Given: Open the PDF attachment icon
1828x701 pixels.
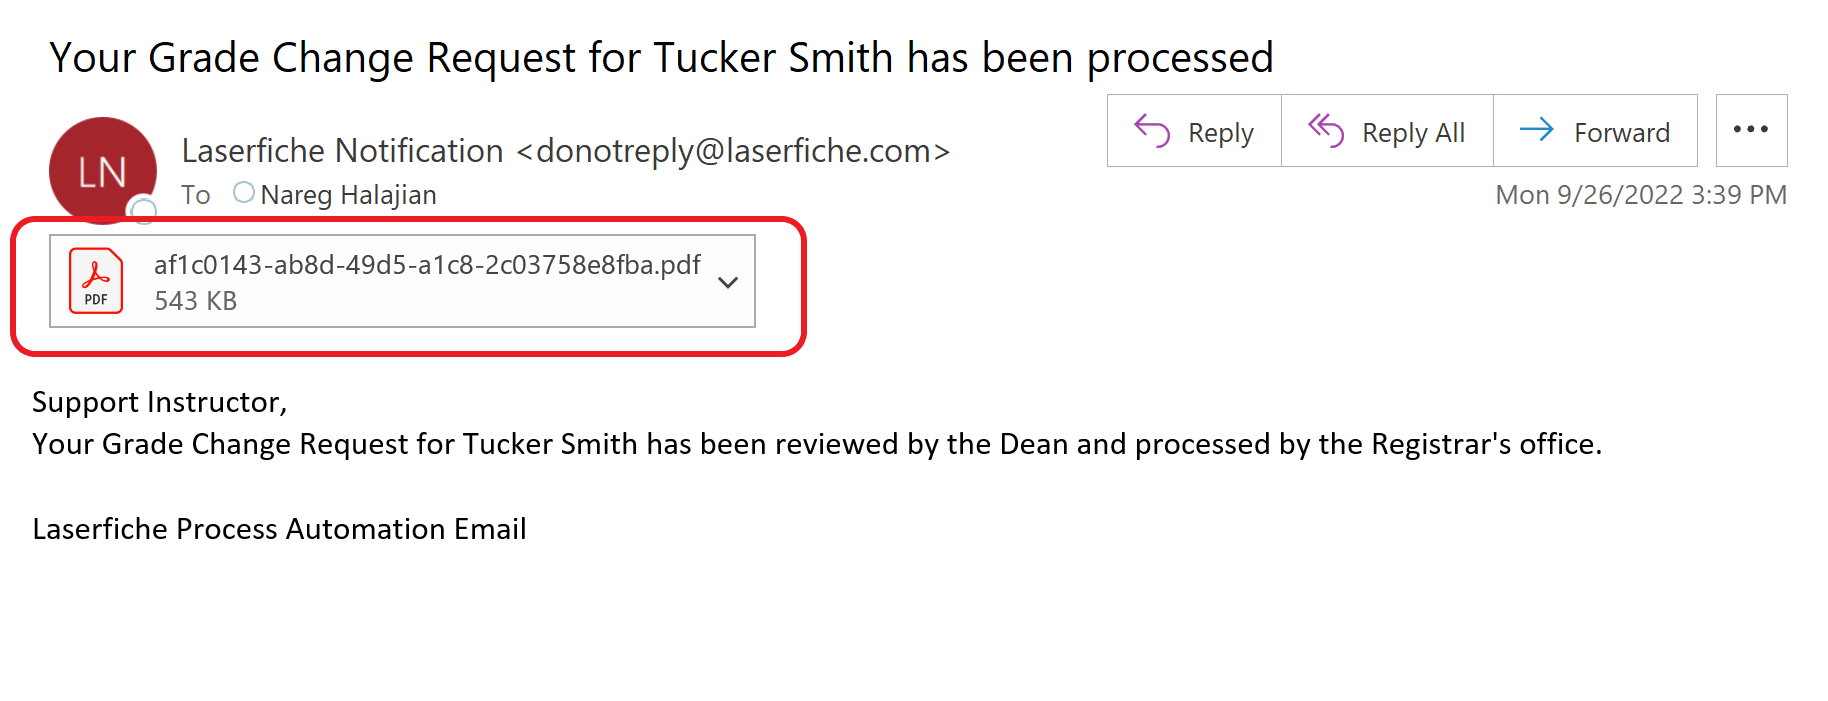Looking at the screenshot, I should (x=96, y=281).
